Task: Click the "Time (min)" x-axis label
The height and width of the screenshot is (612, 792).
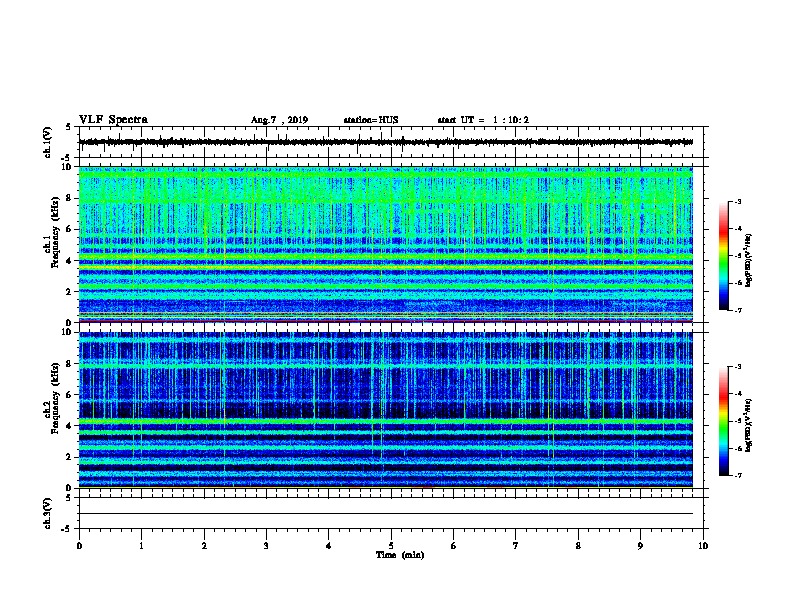Action: (x=400, y=555)
